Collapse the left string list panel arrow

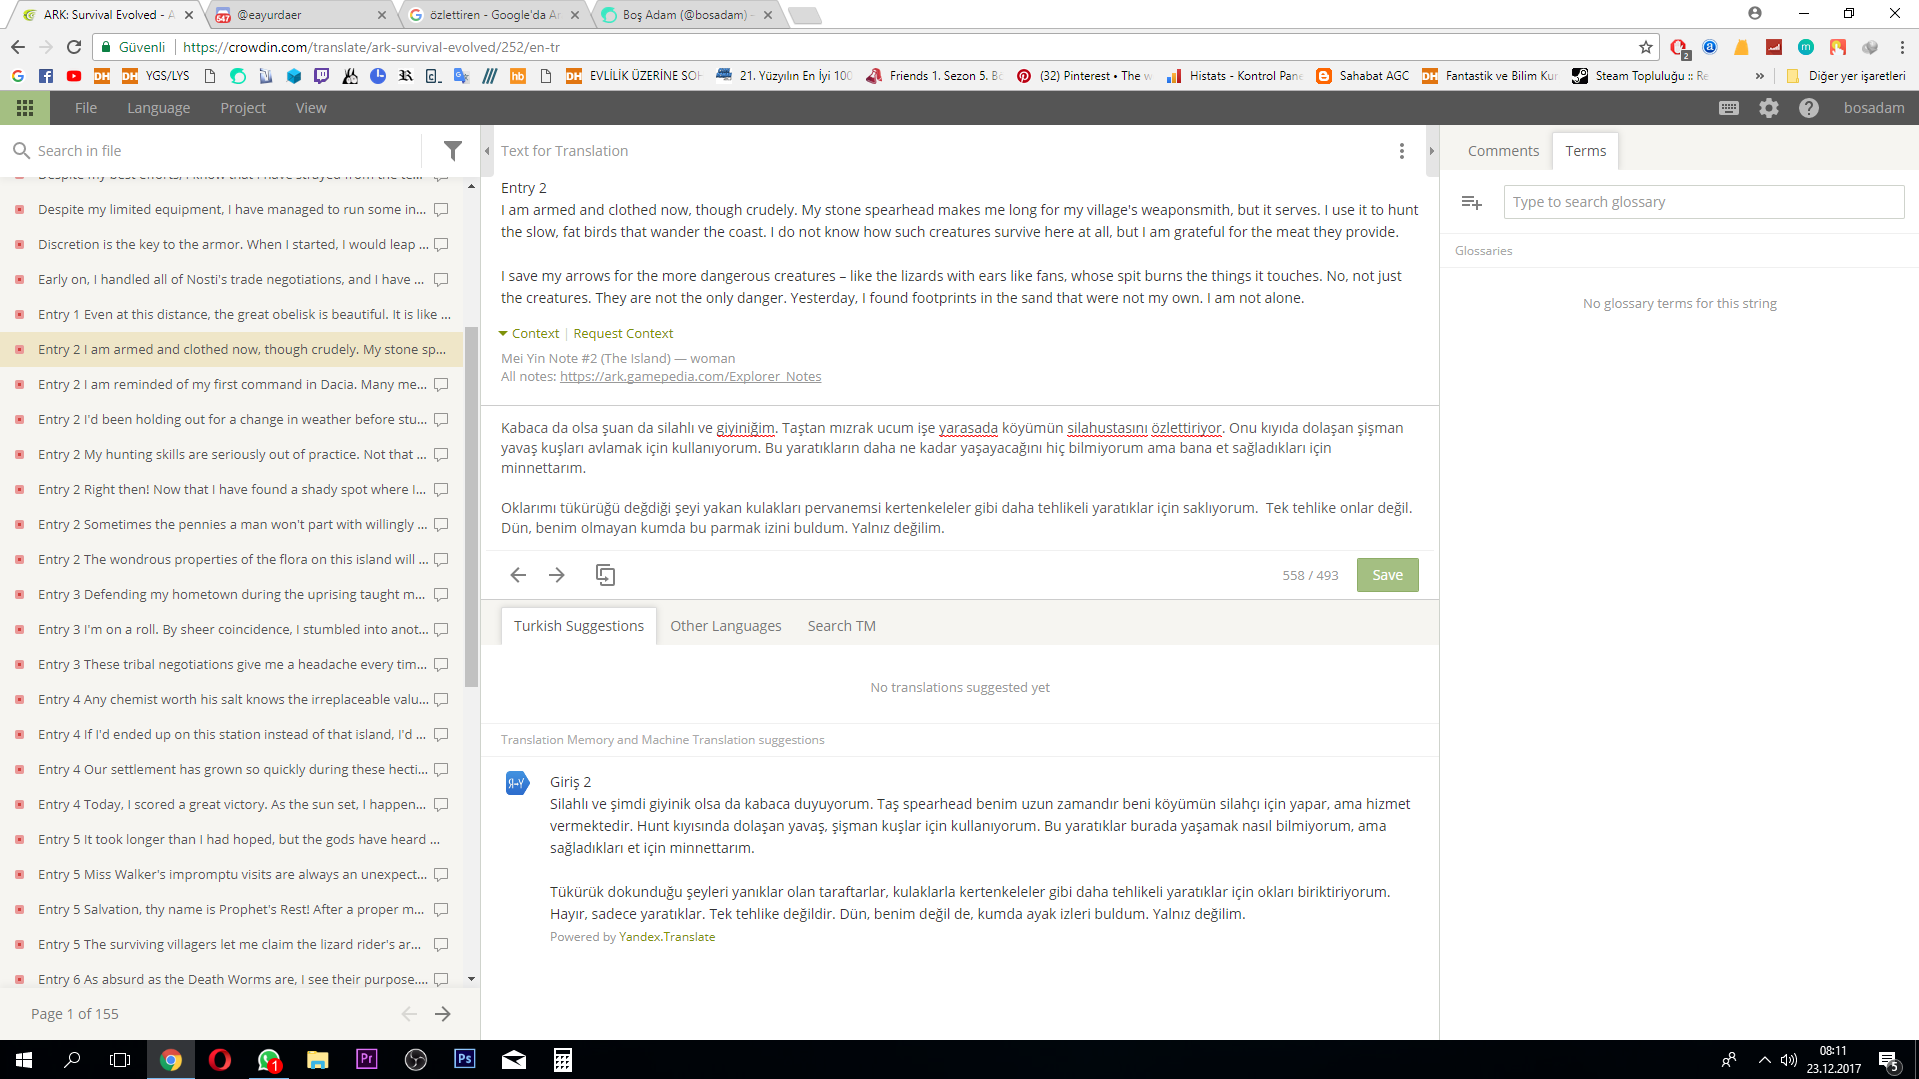click(x=487, y=151)
